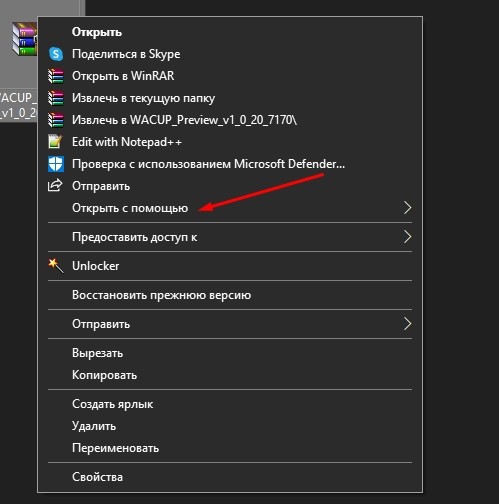The image size is (499, 504).
Task: Click the WinRAR icon next to 'Извлечь в WACUP_Preview'
Action: pyautogui.click(x=56, y=120)
